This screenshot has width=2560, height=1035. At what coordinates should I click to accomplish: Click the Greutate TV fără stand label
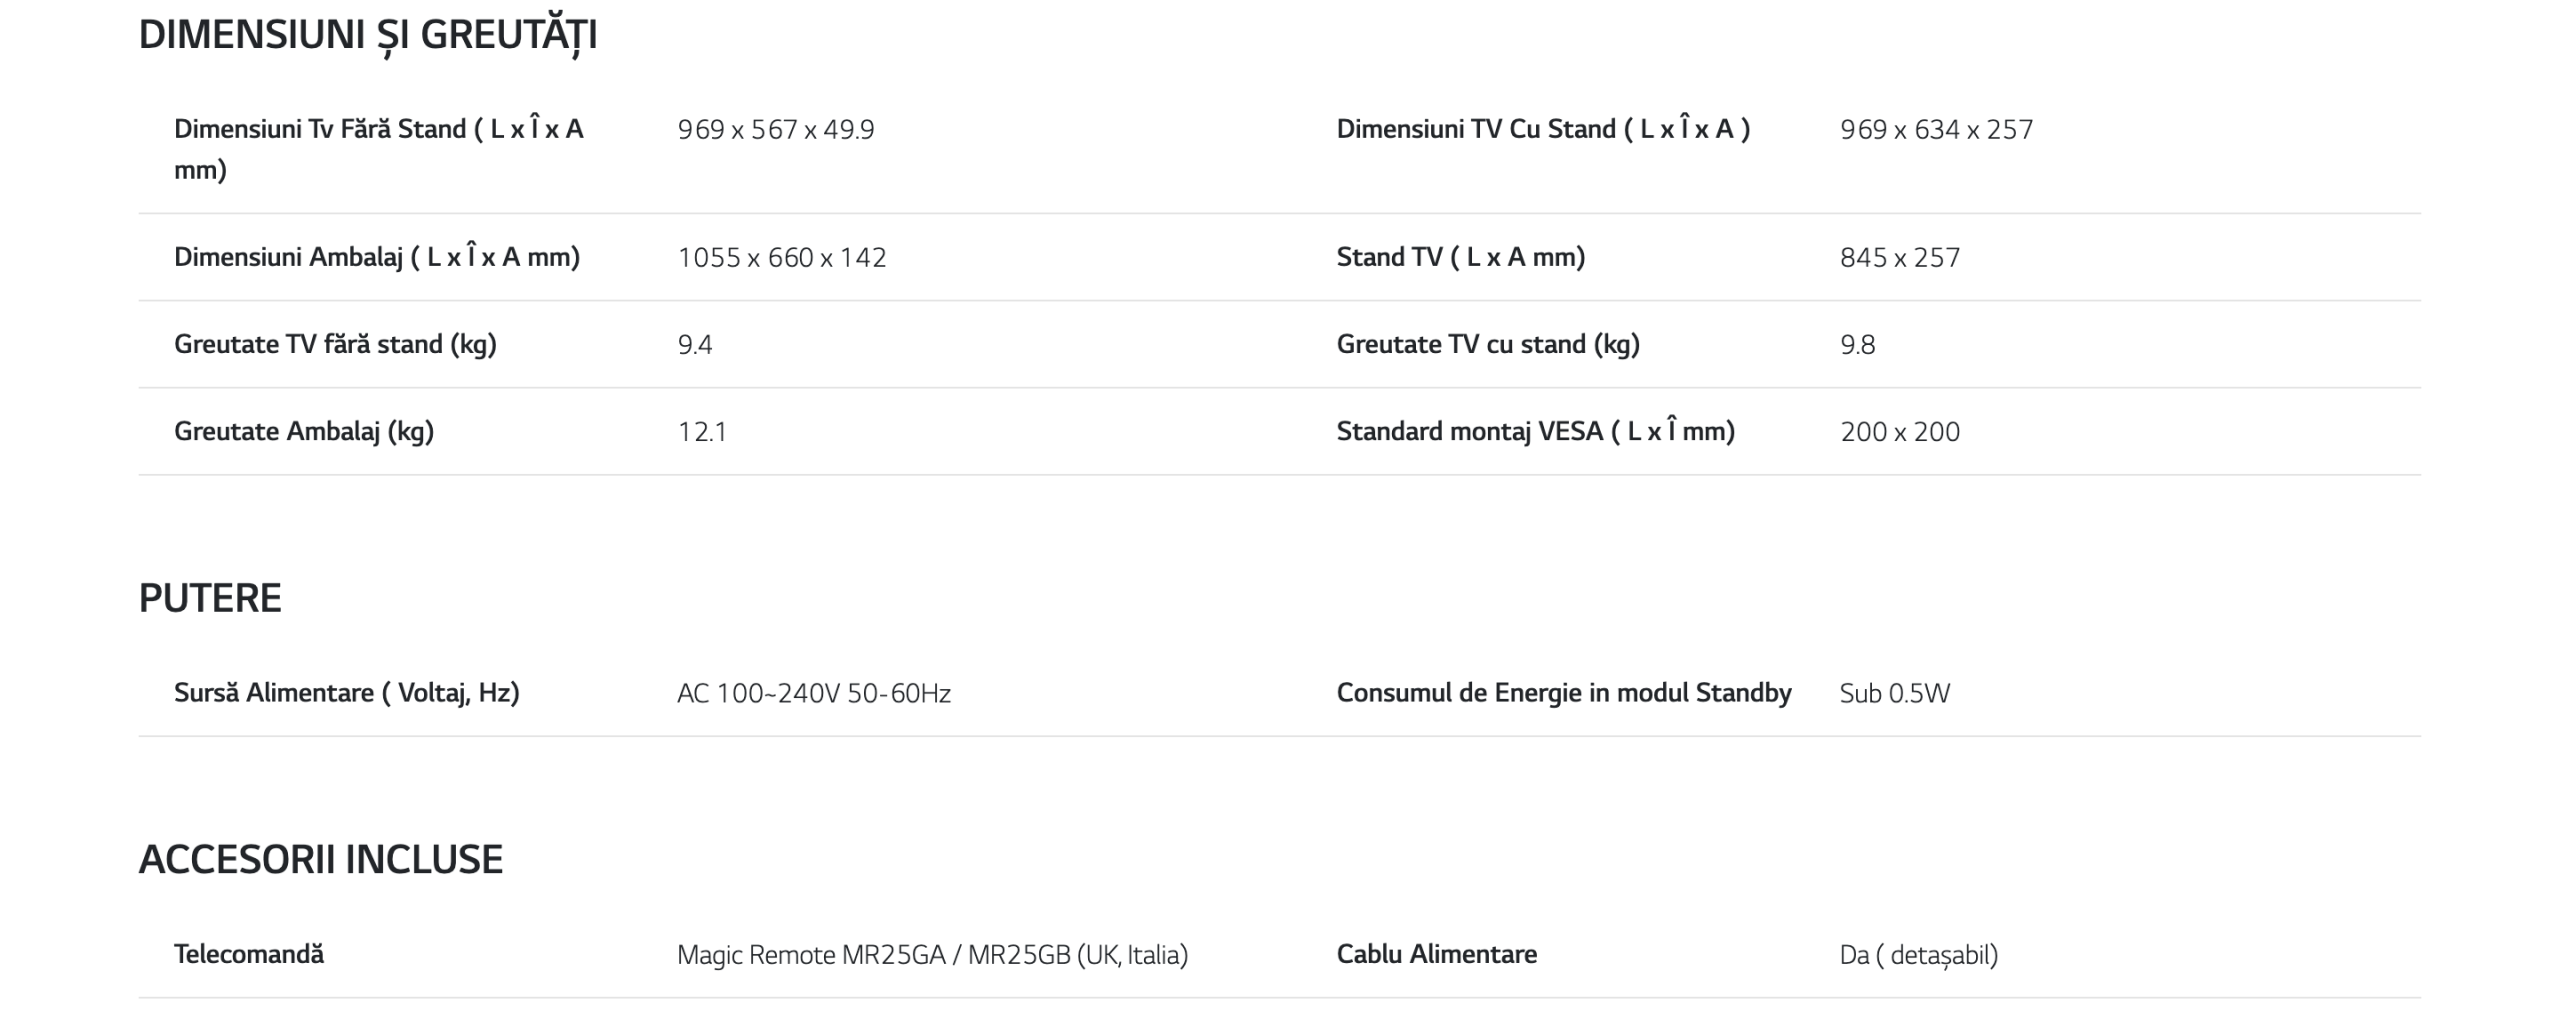[x=335, y=344]
